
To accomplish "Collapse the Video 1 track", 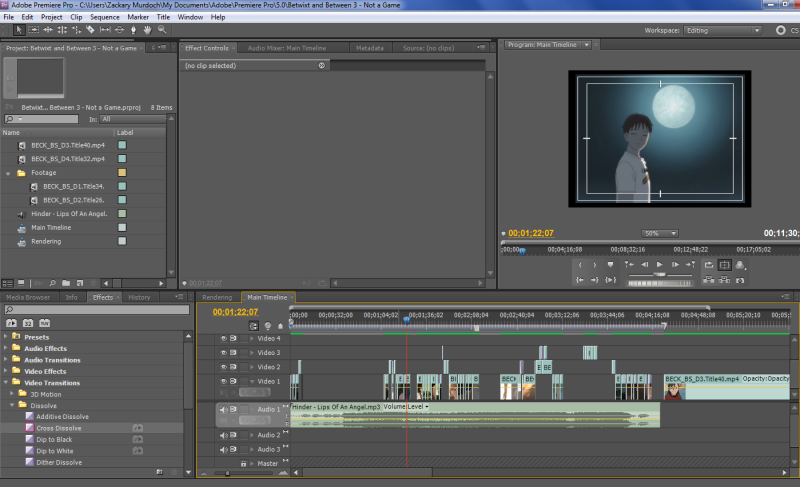I will coord(252,381).
